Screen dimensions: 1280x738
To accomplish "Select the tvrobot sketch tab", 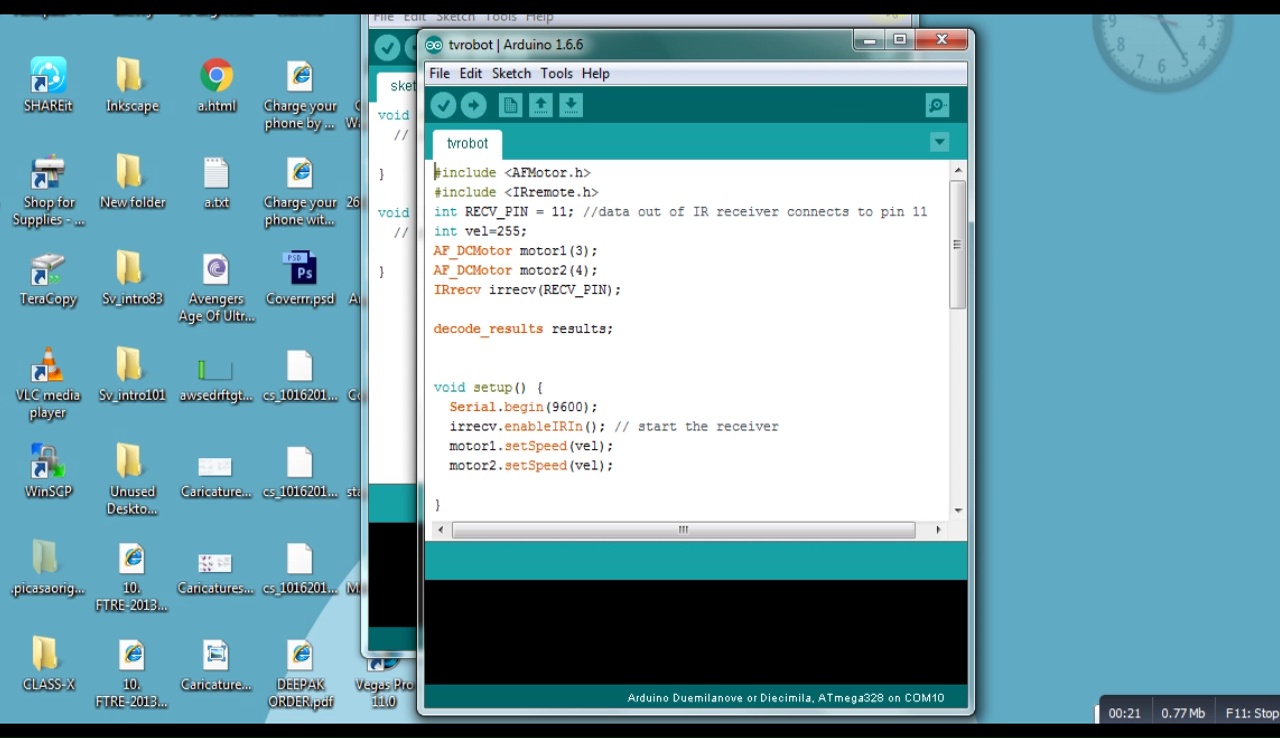I will [468, 144].
